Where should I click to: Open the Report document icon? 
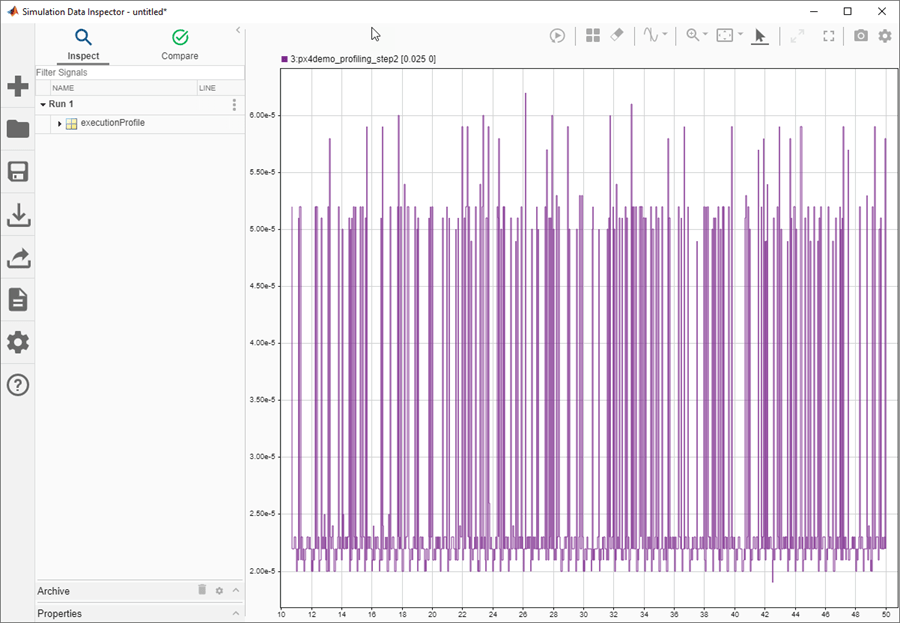click(x=18, y=300)
